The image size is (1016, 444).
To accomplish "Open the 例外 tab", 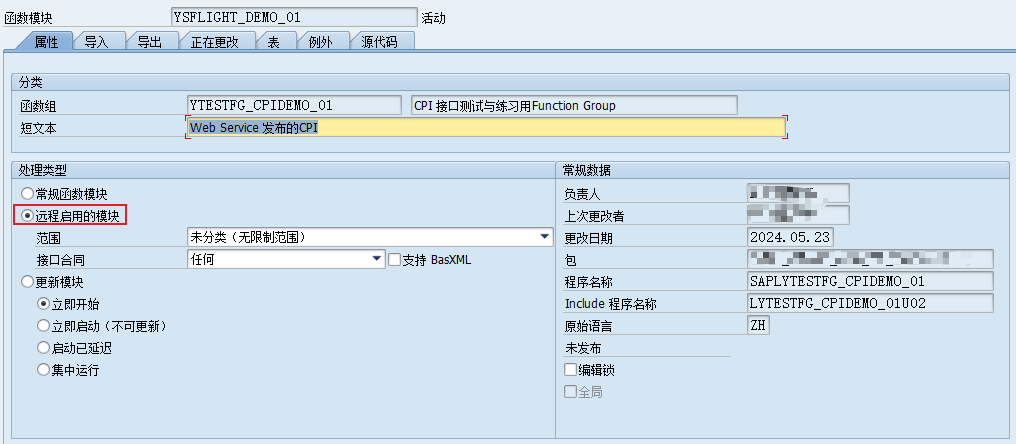I will (320, 42).
